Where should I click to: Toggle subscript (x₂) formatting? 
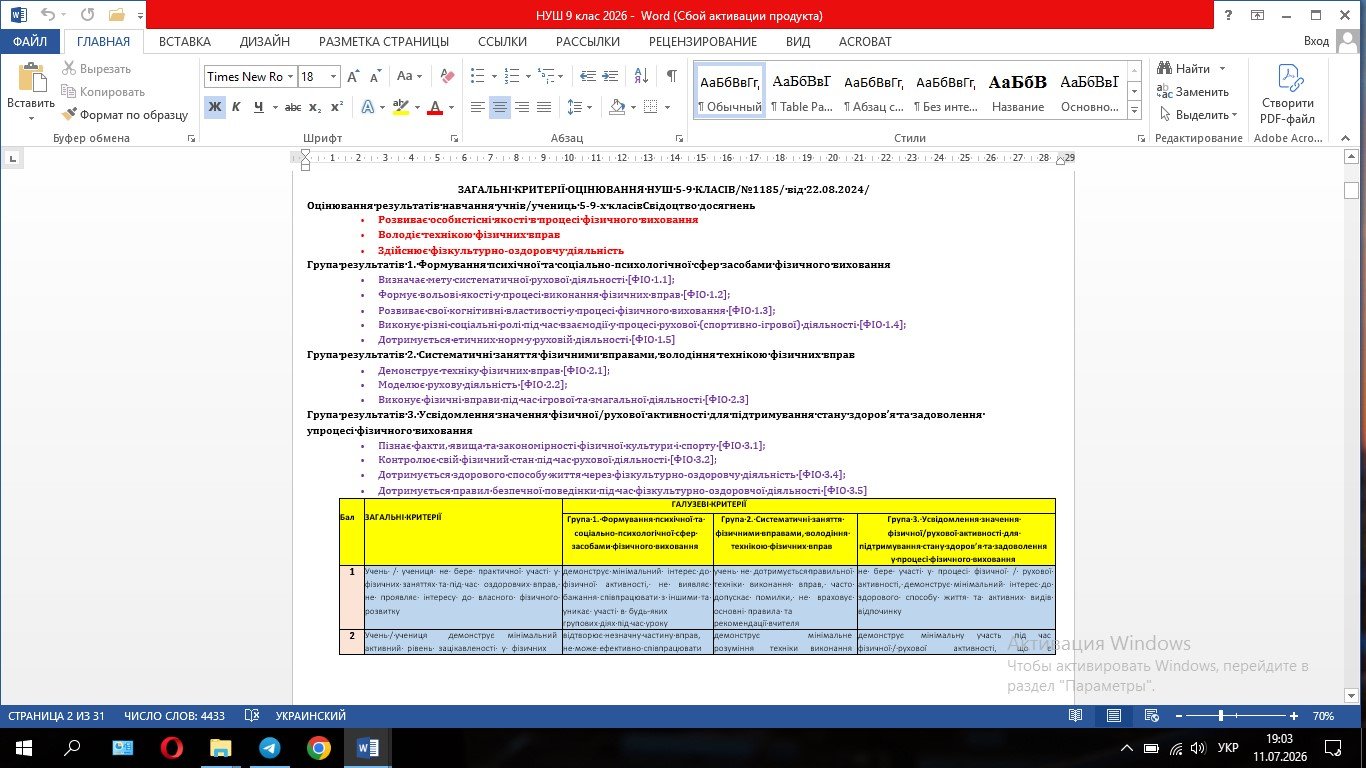coord(315,107)
